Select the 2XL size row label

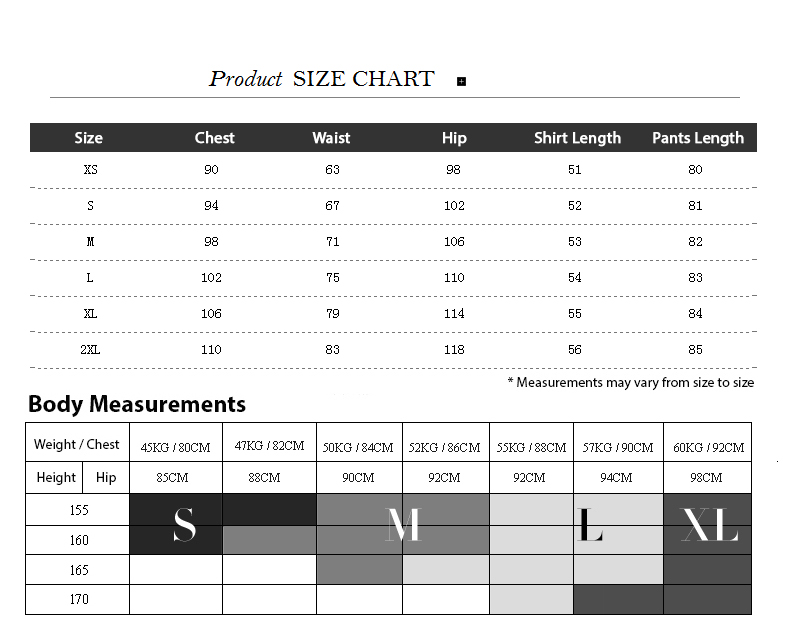click(x=90, y=350)
